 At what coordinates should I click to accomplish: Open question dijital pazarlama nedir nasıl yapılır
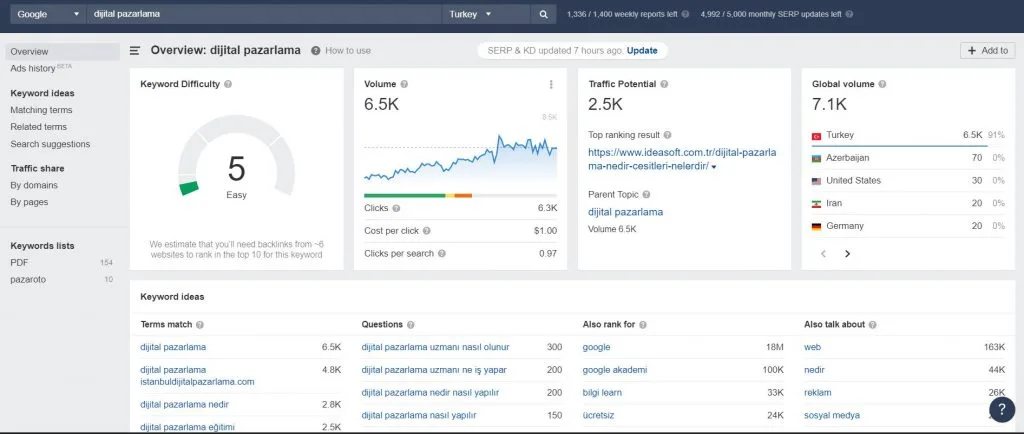[x=430, y=393]
